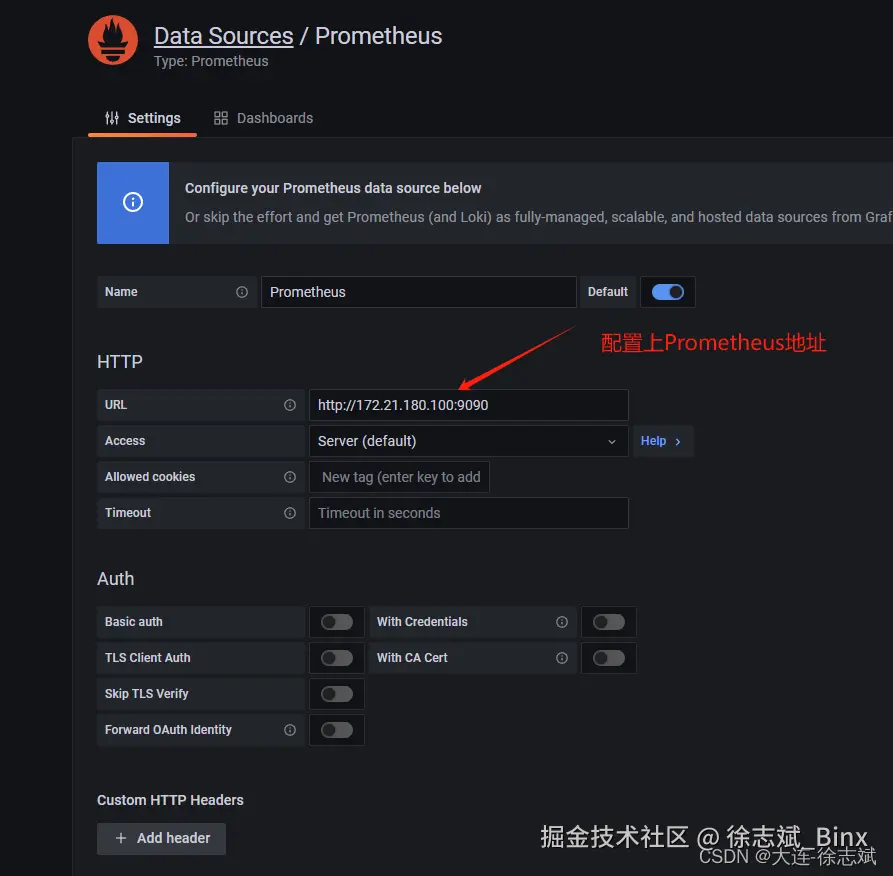
Task: Switch to the Settings tab
Action: [142, 118]
